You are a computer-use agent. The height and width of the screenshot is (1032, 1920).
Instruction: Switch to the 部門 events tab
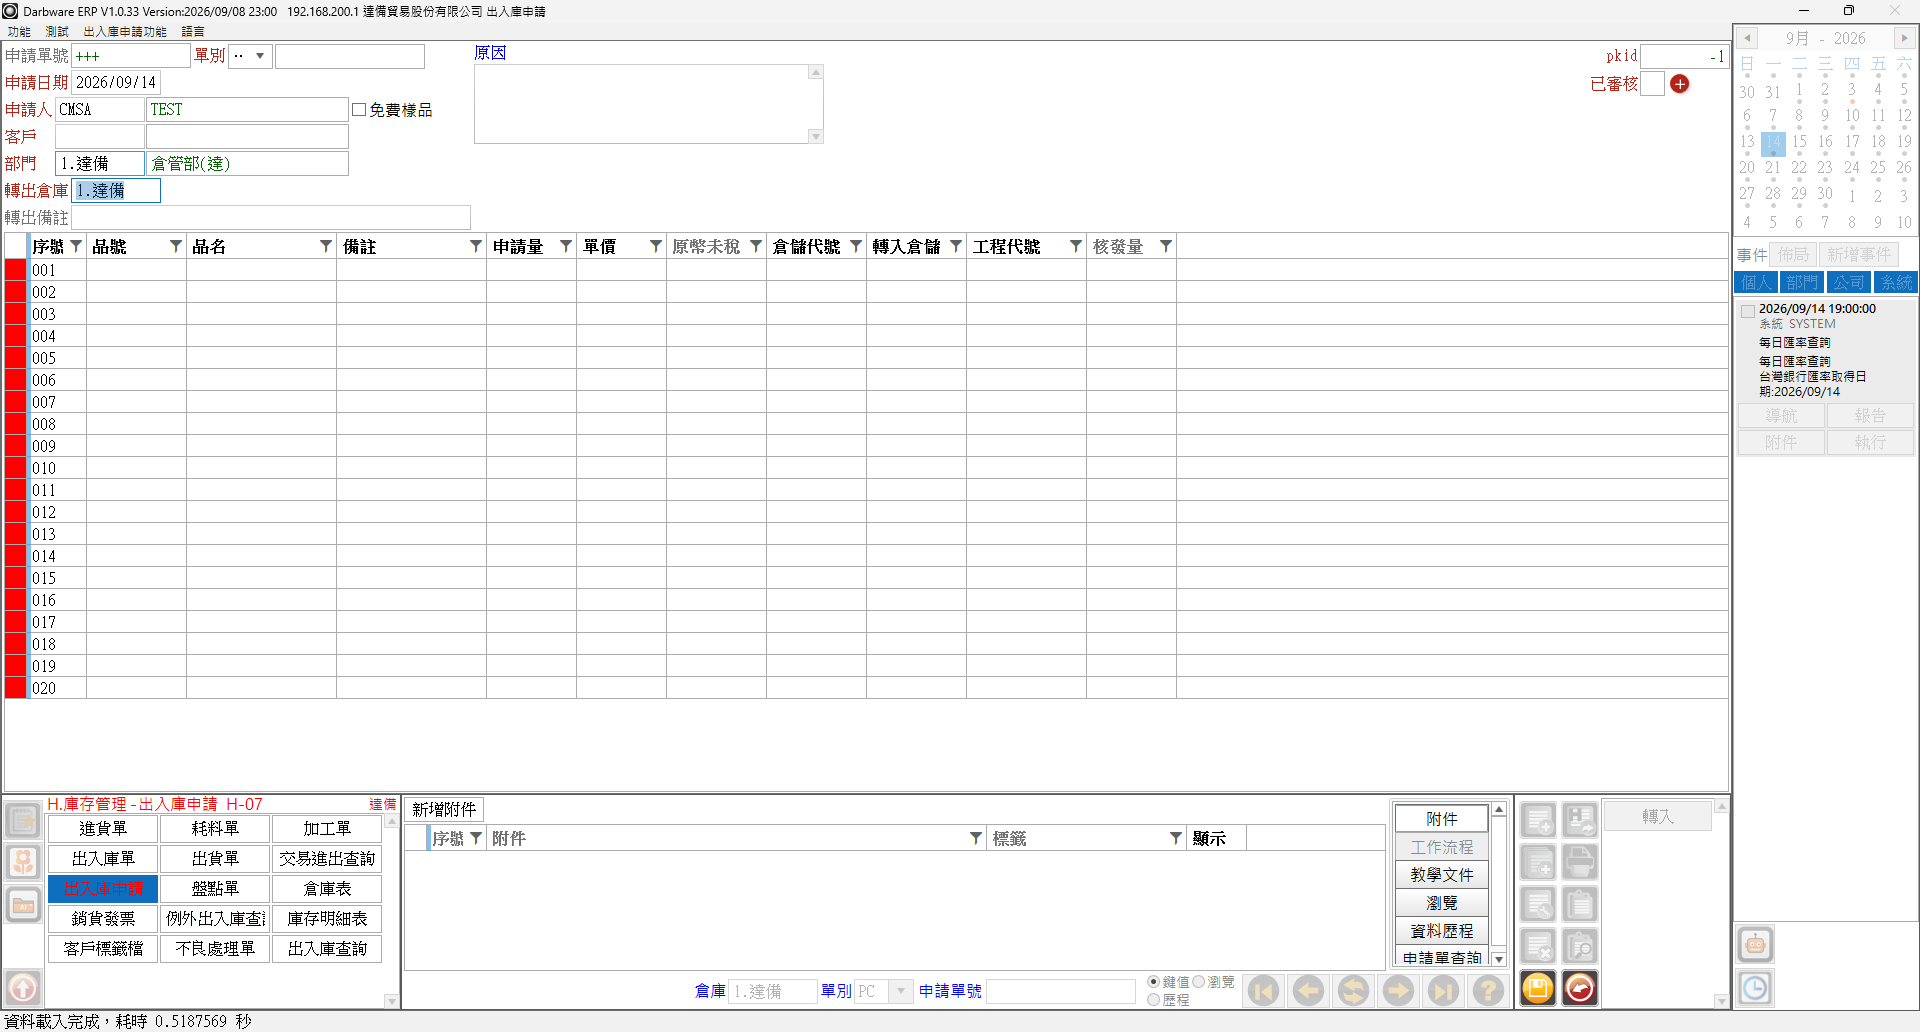tap(1802, 283)
